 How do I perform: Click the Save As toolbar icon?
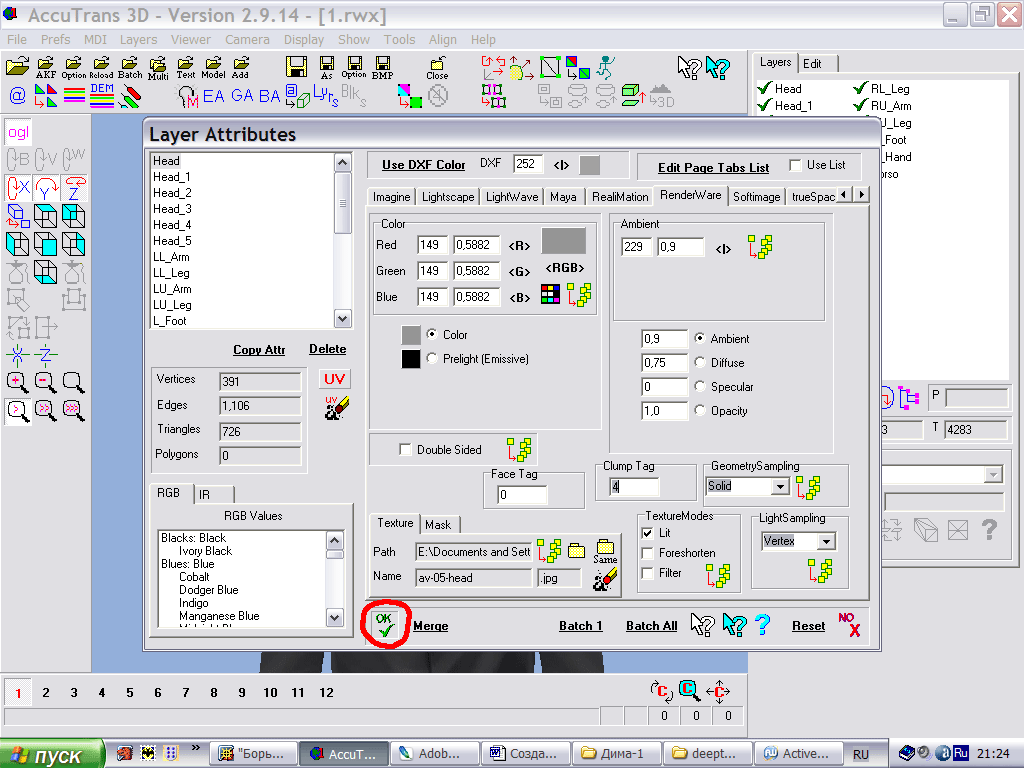tap(327, 67)
